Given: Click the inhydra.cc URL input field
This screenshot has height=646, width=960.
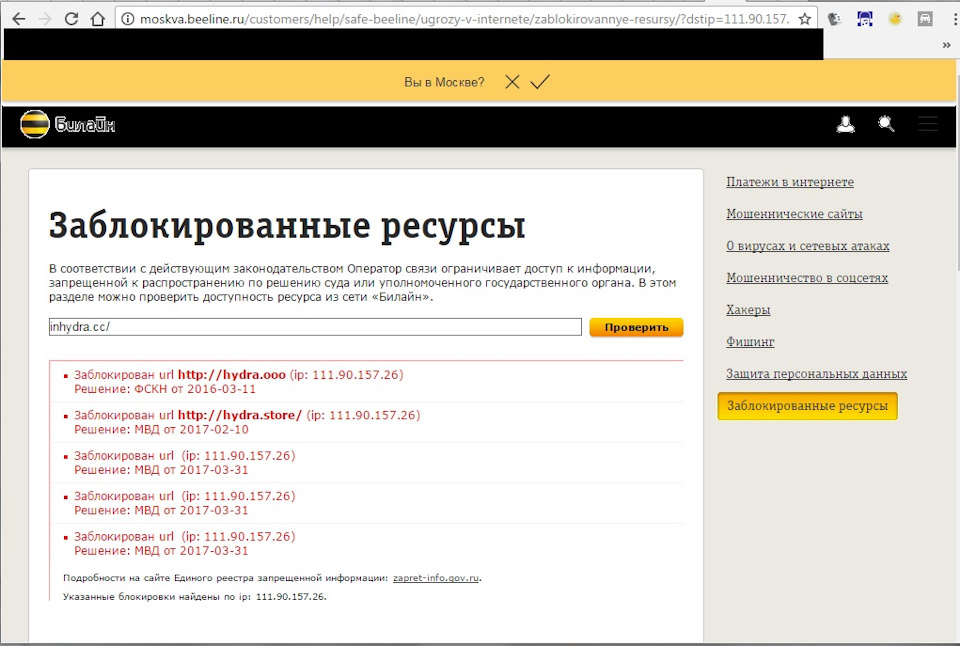Looking at the screenshot, I should point(314,327).
